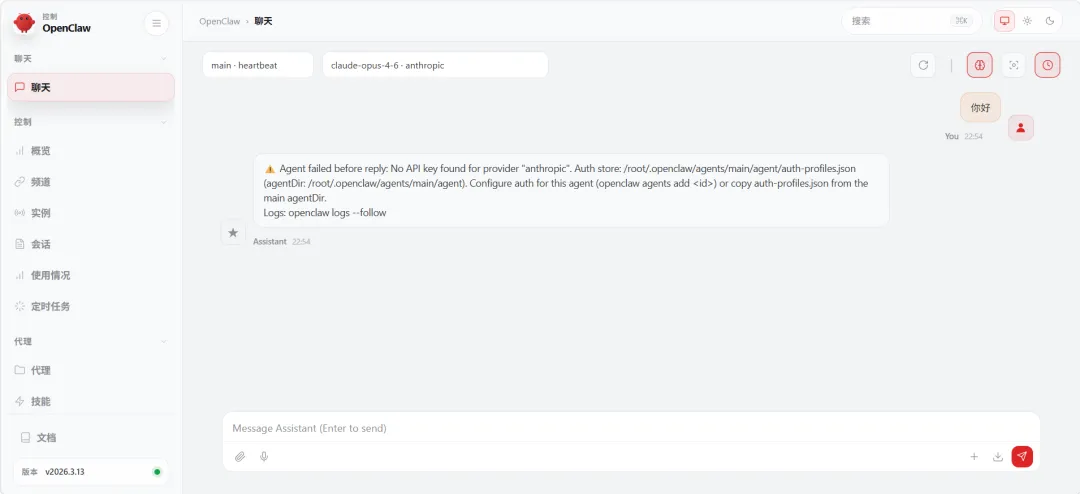This screenshot has width=1080, height=494.
Task: Toggle focus mode frame icon
Action: 1013,65
